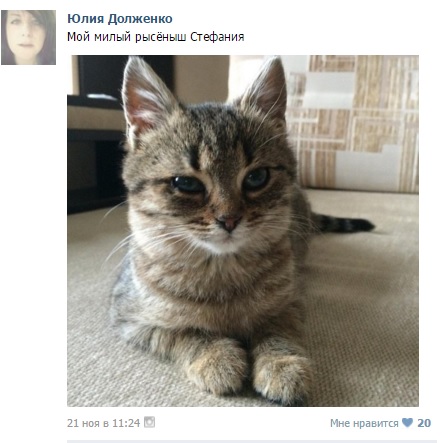View the list of 20 likes
445x443 pixels.
pyautogui.click(x=424, y=423)
